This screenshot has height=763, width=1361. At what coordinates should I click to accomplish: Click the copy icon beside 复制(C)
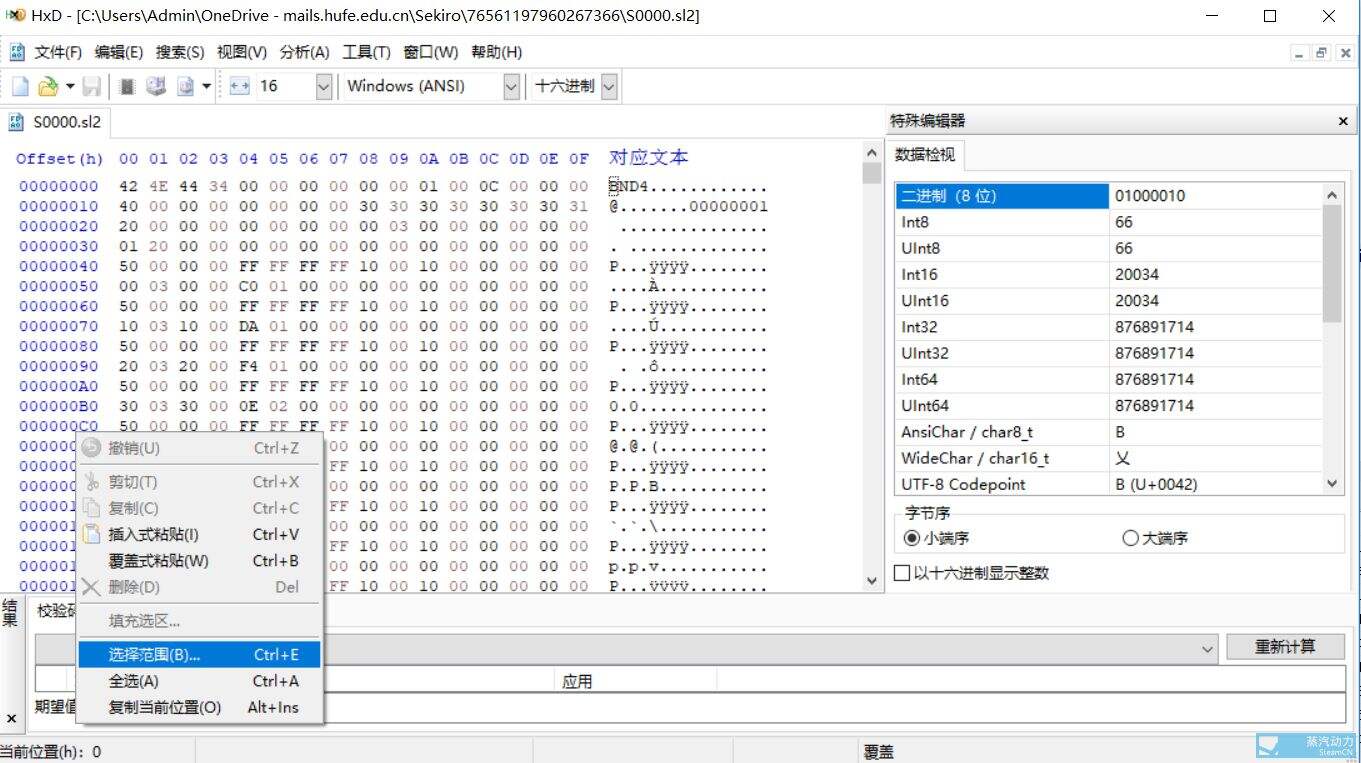[91, 508]
